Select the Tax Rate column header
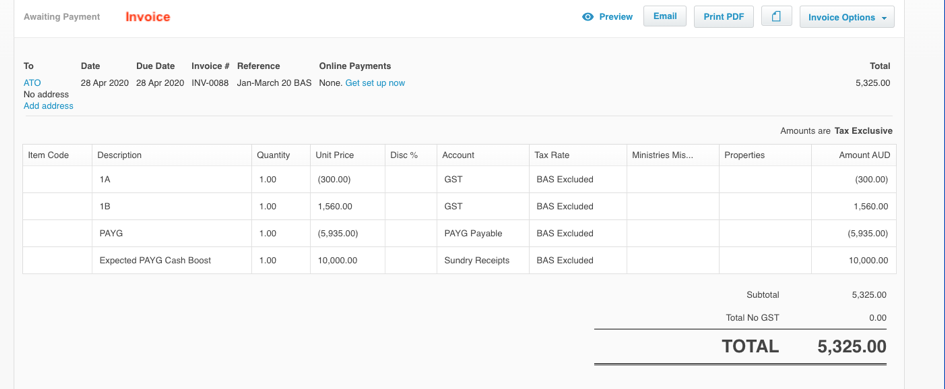 [x=578, y=155]
